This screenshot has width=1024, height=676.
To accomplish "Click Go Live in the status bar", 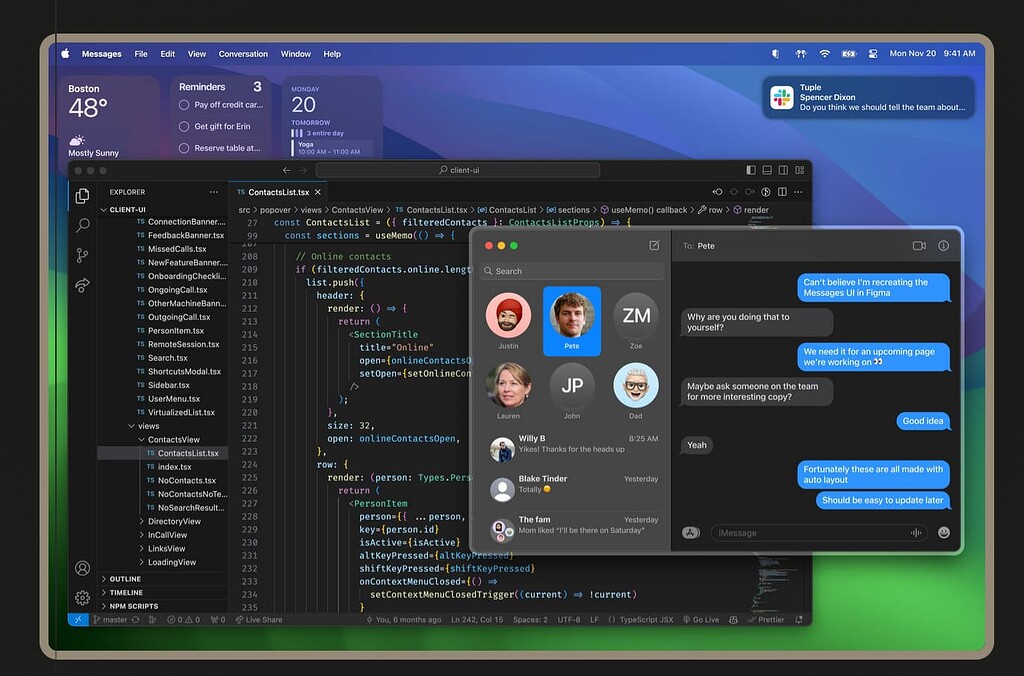I will click(703, 619).
